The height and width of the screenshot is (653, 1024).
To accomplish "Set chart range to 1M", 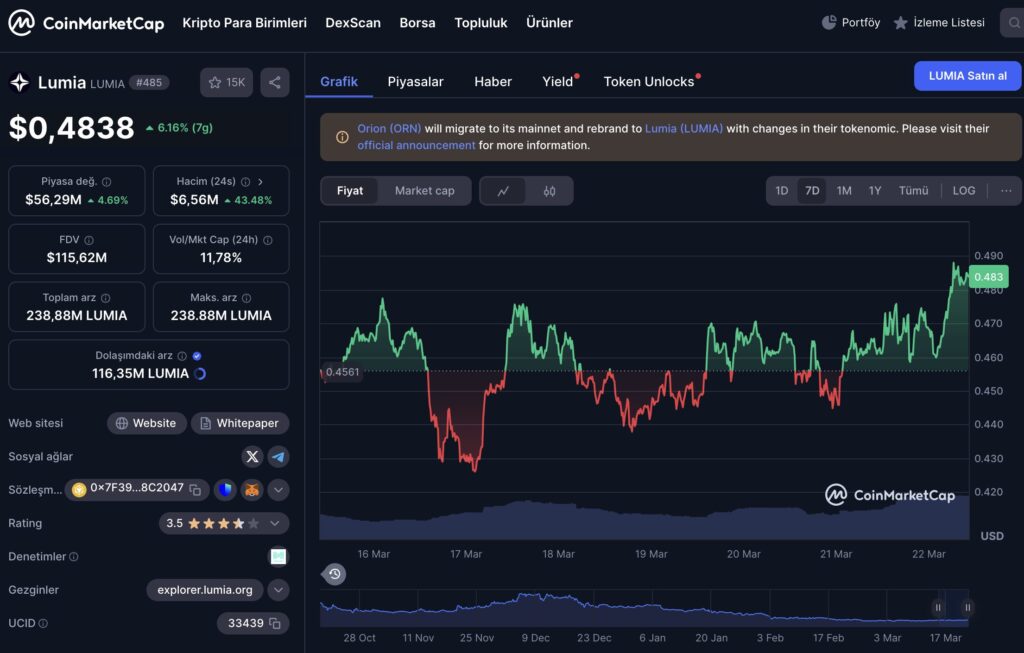I will point(844,191).
